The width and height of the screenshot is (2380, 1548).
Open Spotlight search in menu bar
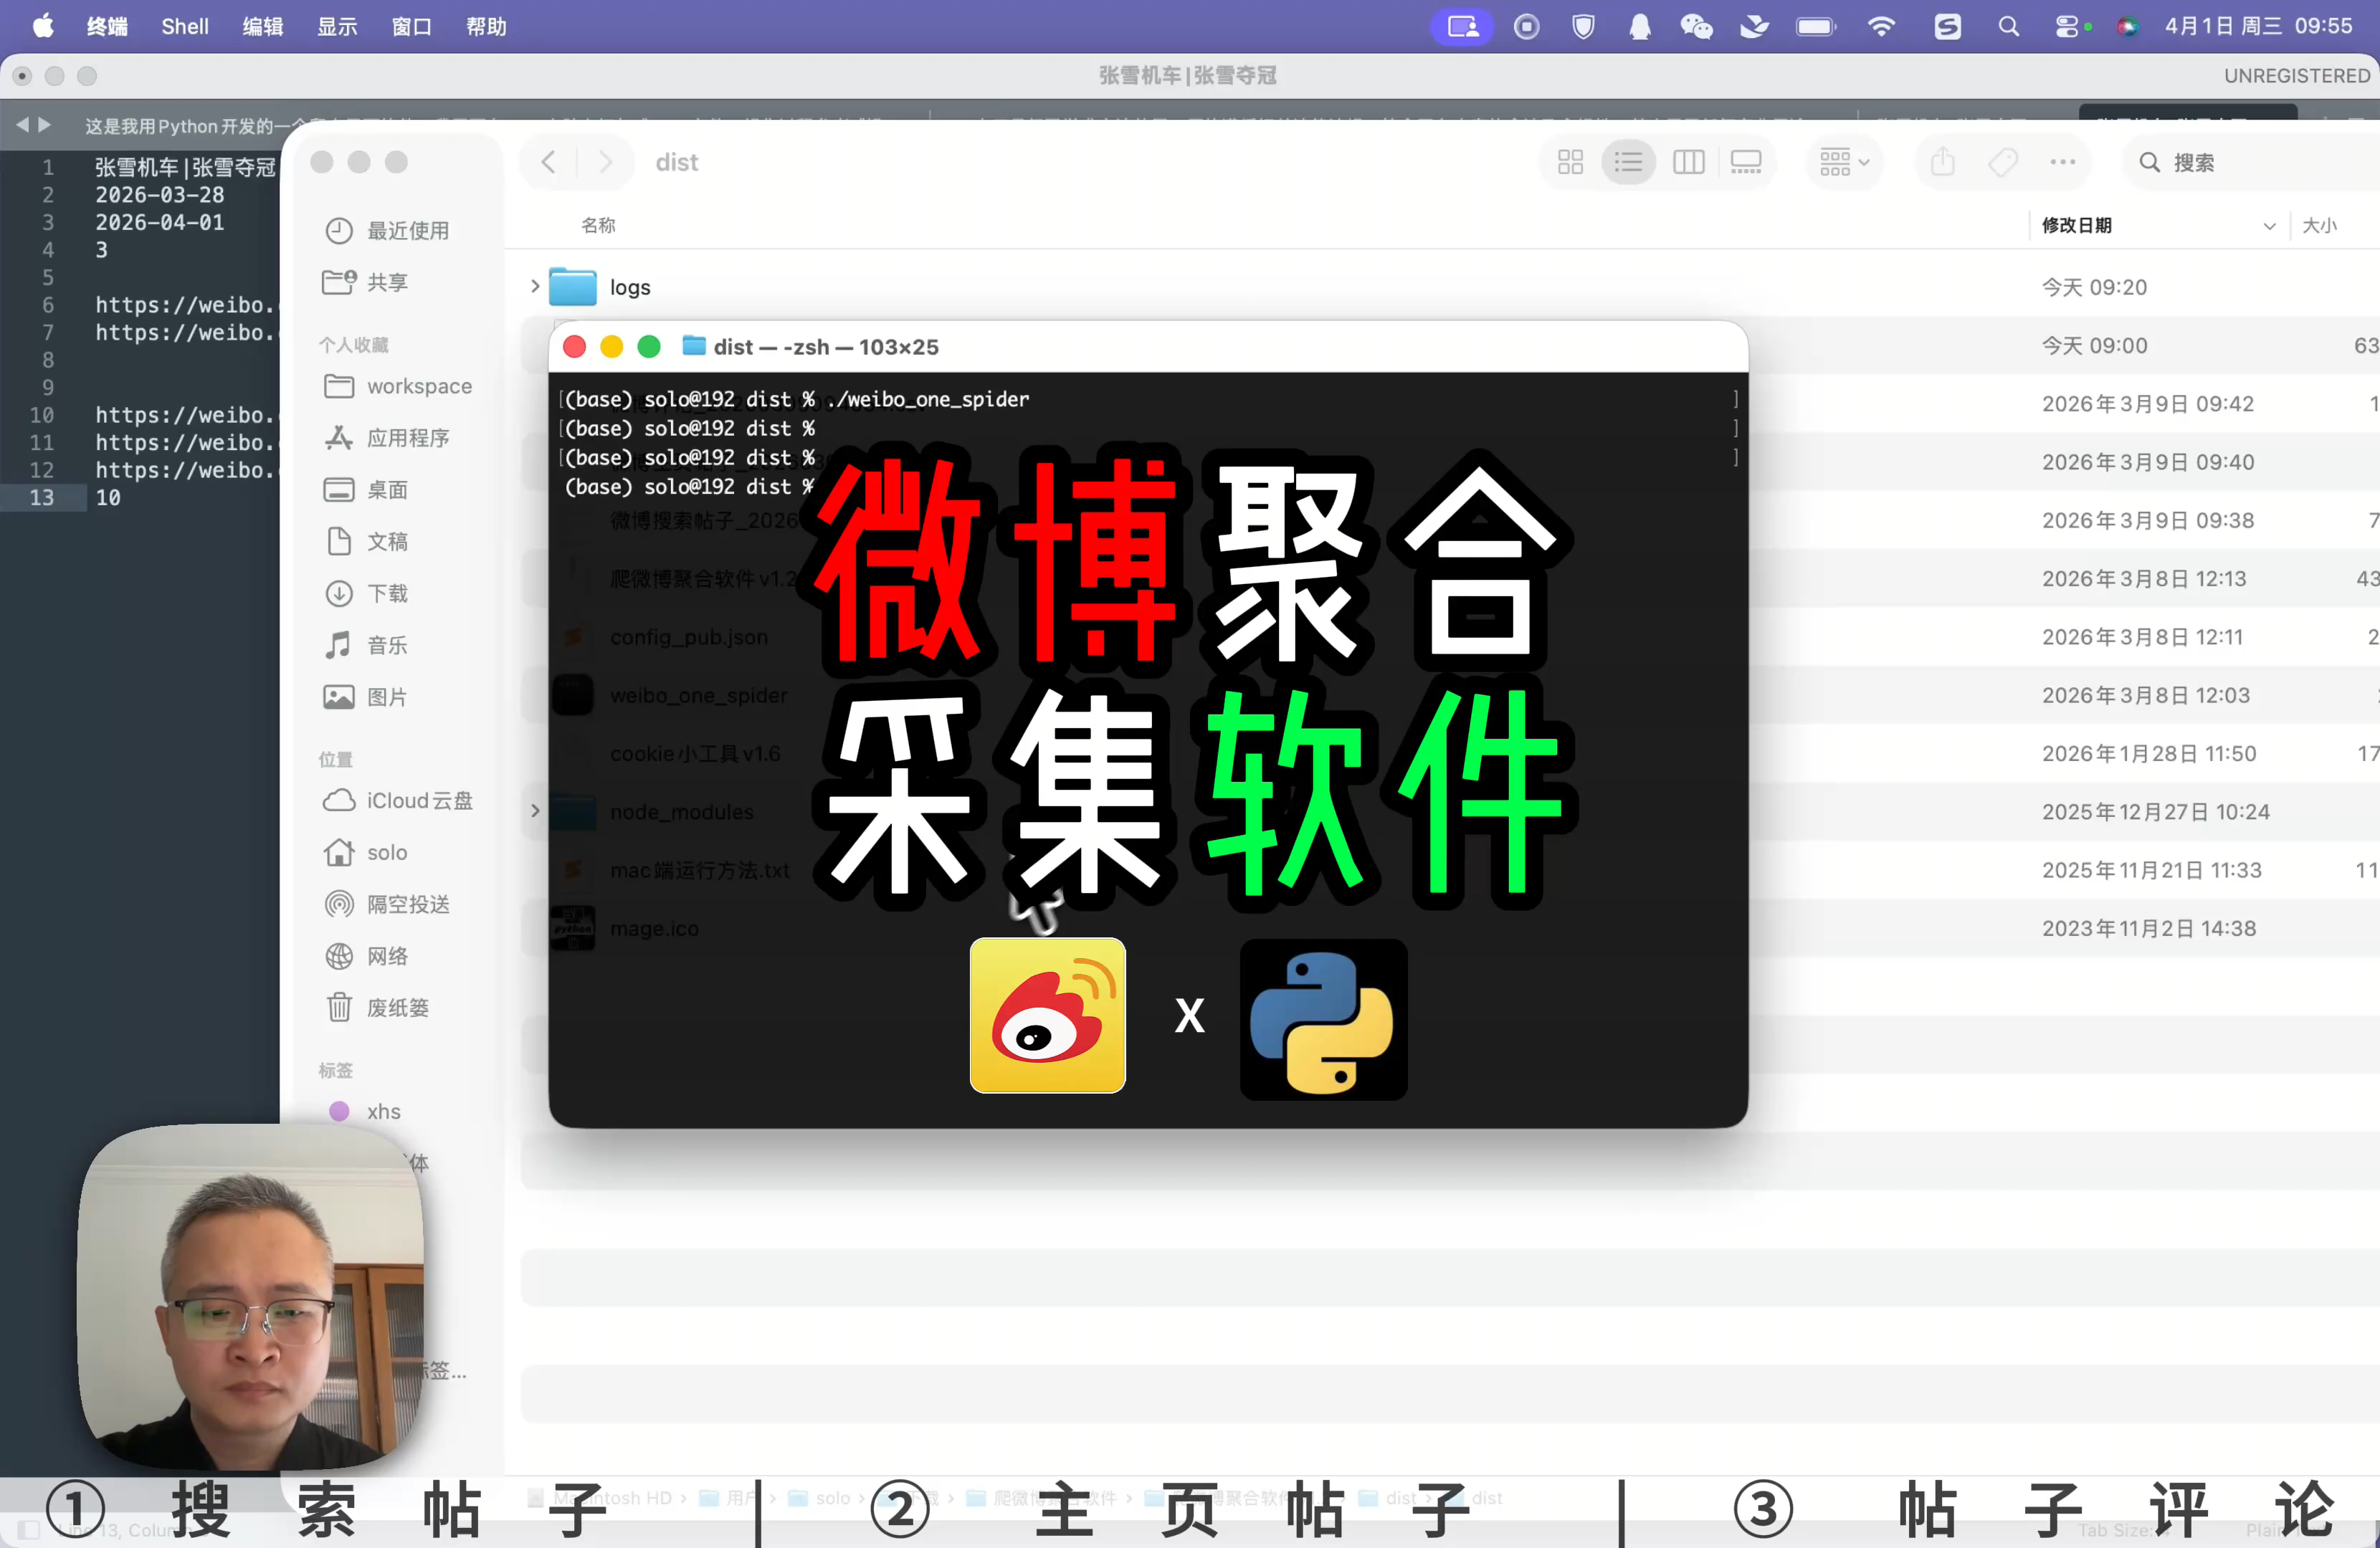click(2008, 26)
